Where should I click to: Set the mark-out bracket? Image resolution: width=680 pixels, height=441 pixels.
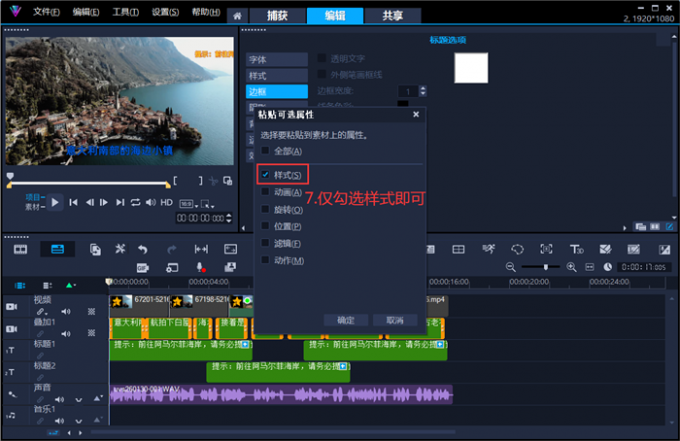[200, 181]
